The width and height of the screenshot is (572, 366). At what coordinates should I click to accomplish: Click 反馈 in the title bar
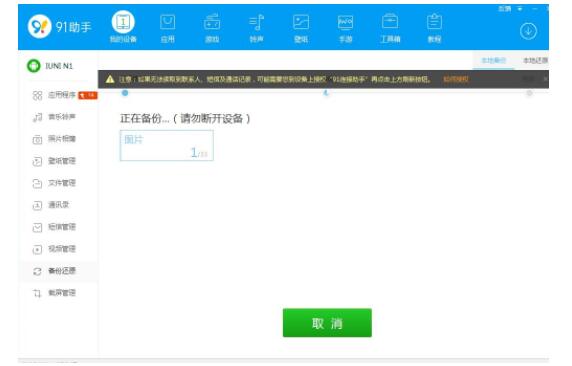point(505,9)
